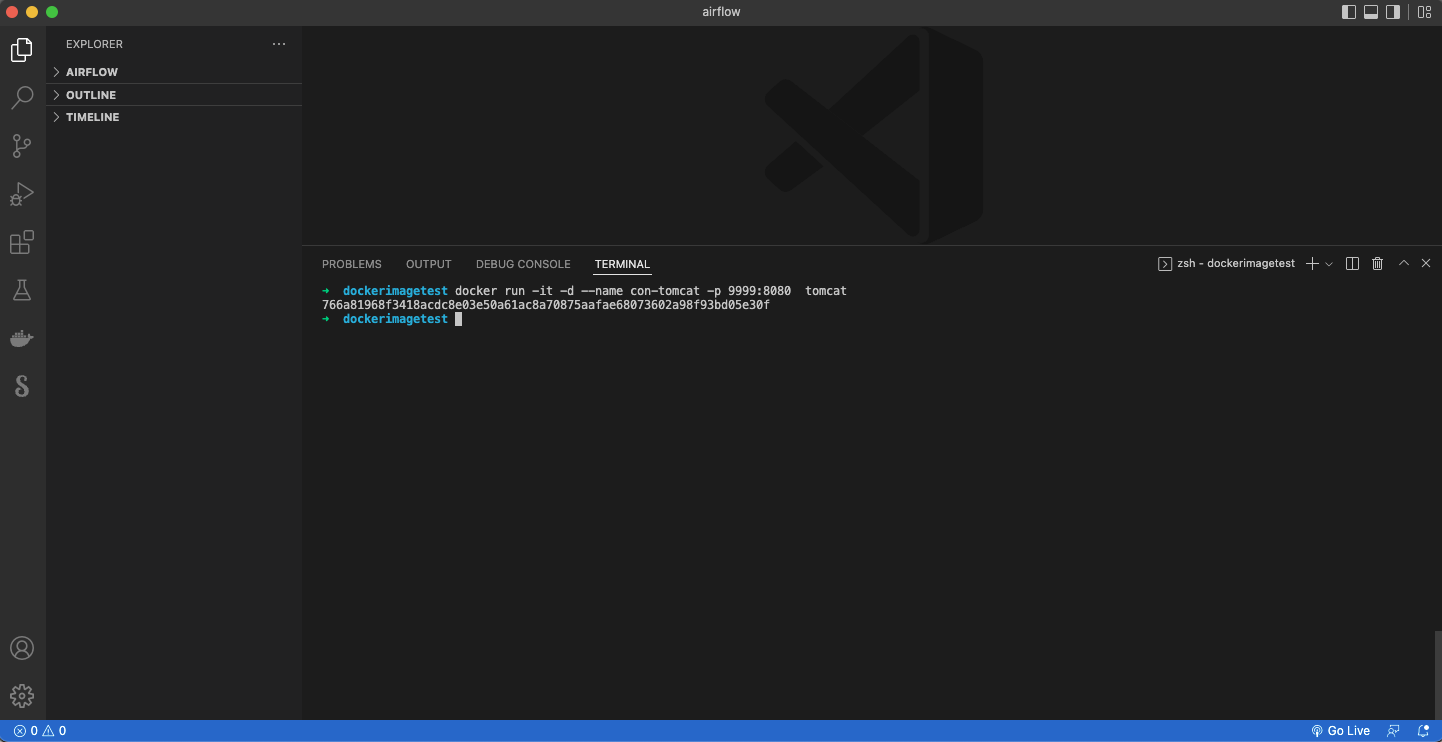Open notifications bell in status bar
Viewport: 1442px width, 742px height.
point(1423,731)
